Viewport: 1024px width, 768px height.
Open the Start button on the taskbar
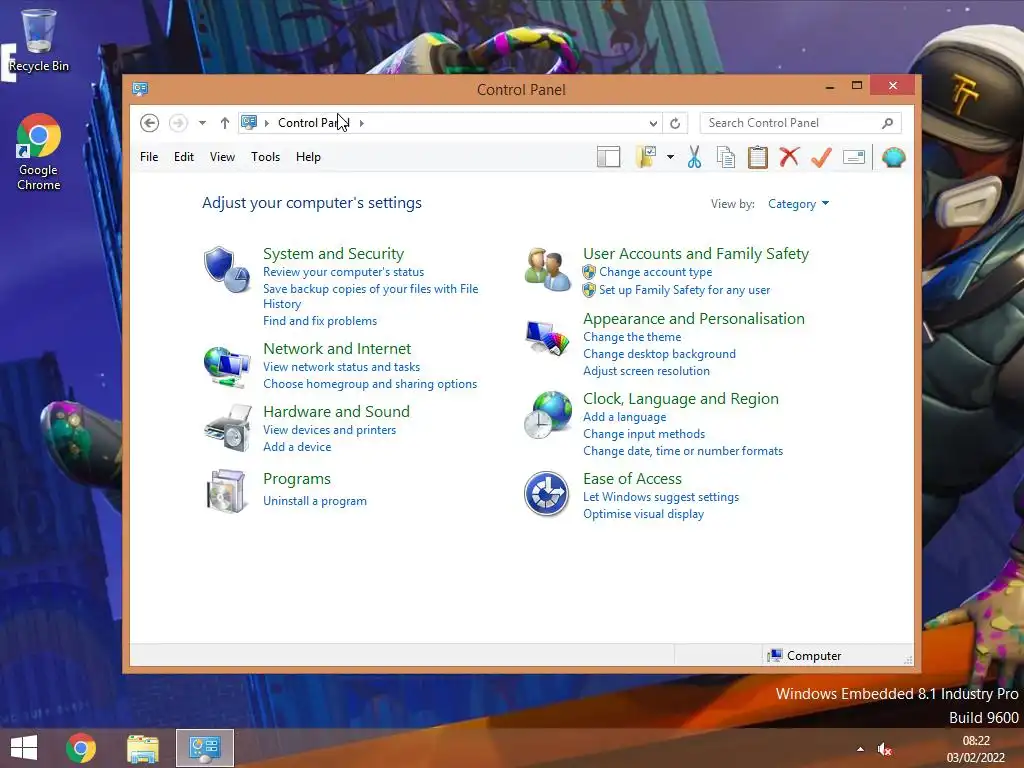click(x=24, y=748)
